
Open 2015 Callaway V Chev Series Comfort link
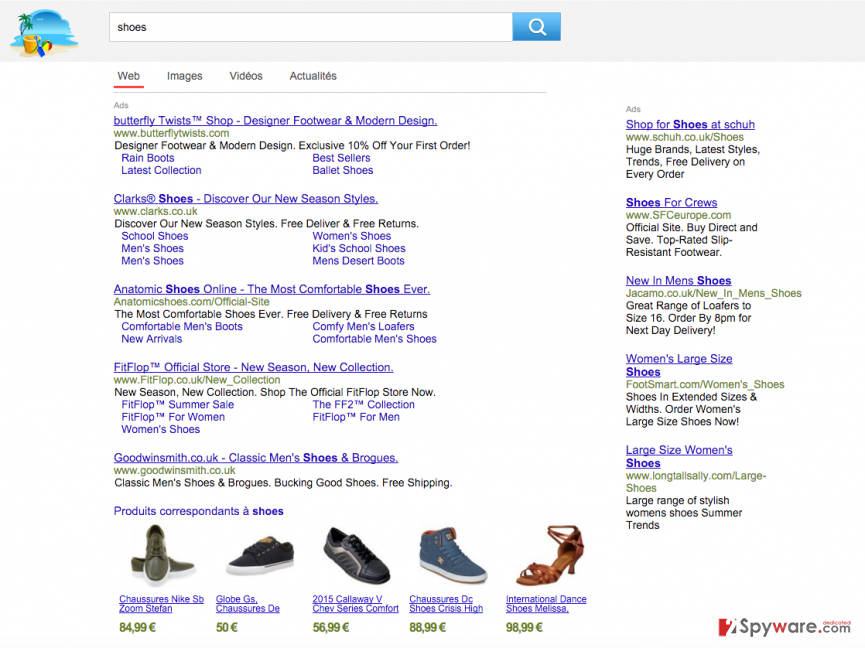coord(355,604)
